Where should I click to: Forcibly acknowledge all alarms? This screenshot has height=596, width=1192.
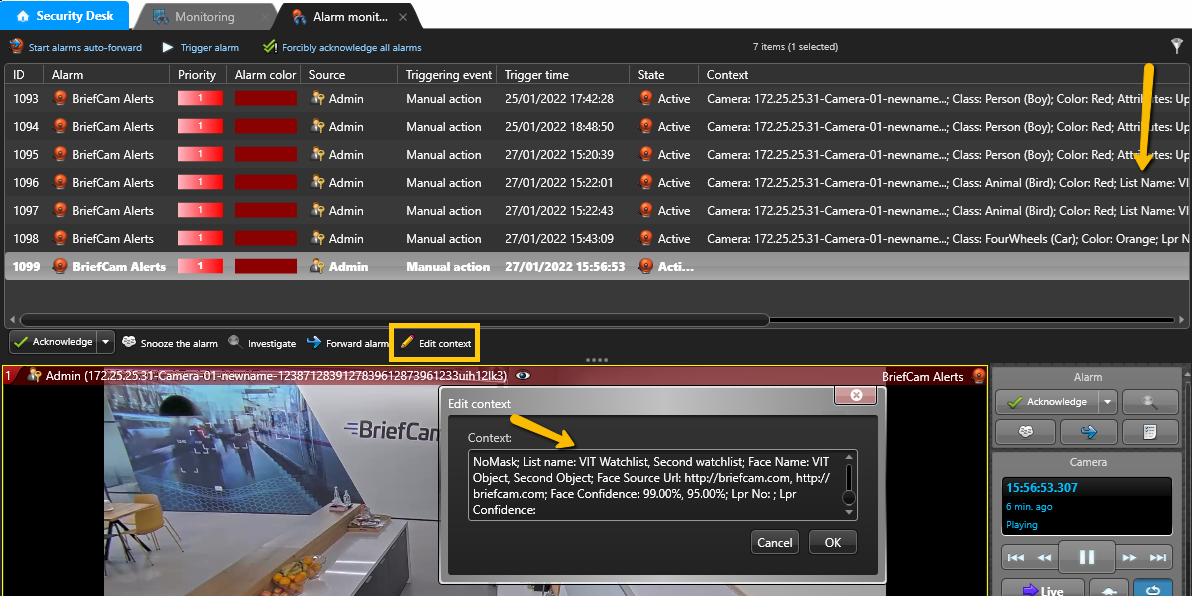(x=342, y=47)
